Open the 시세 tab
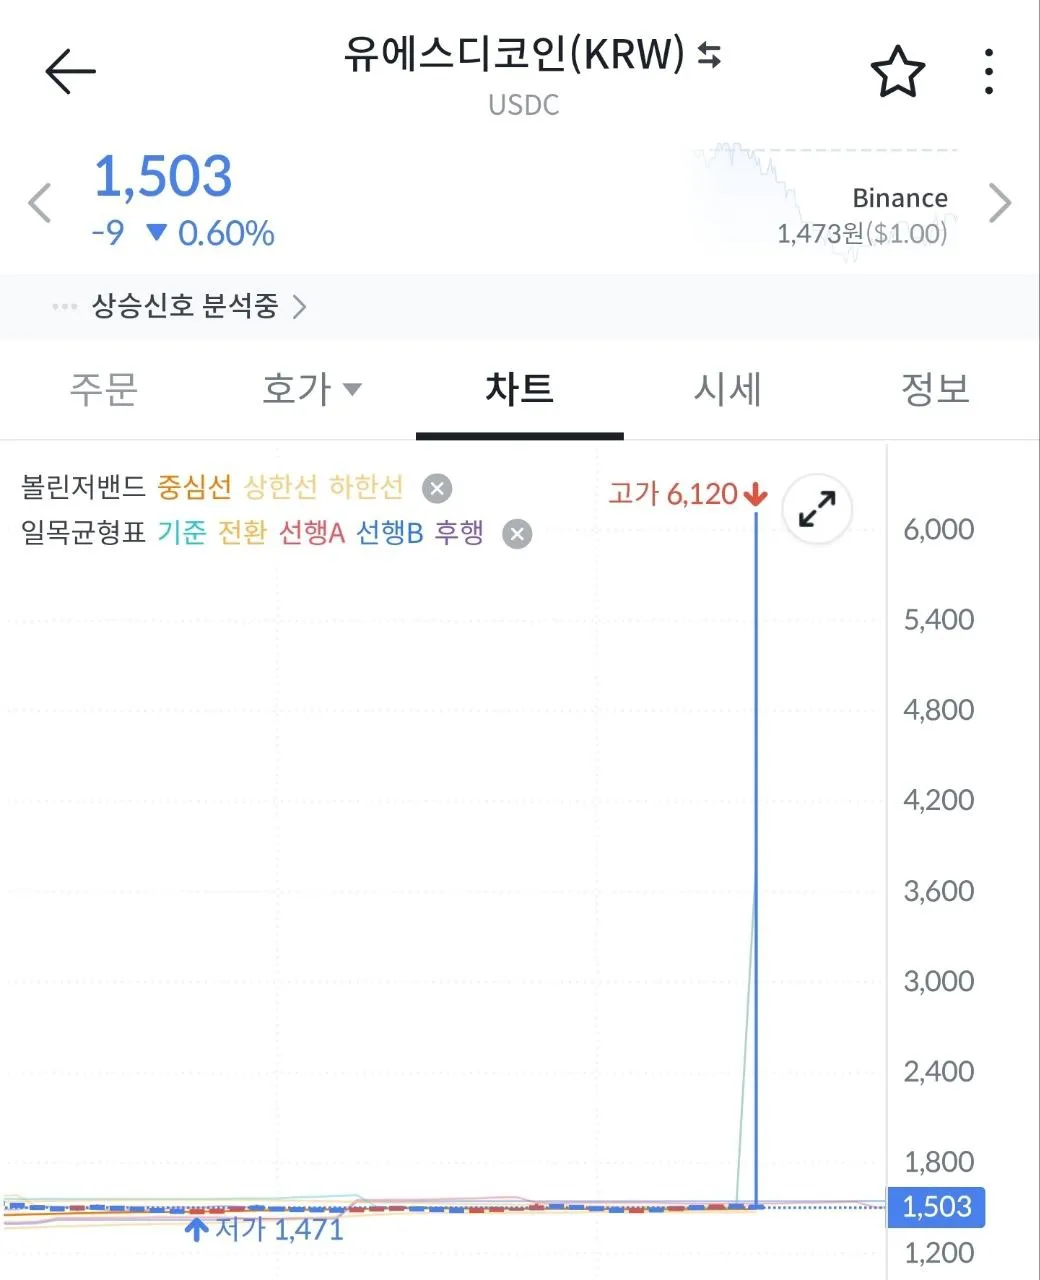 point(727,390)
